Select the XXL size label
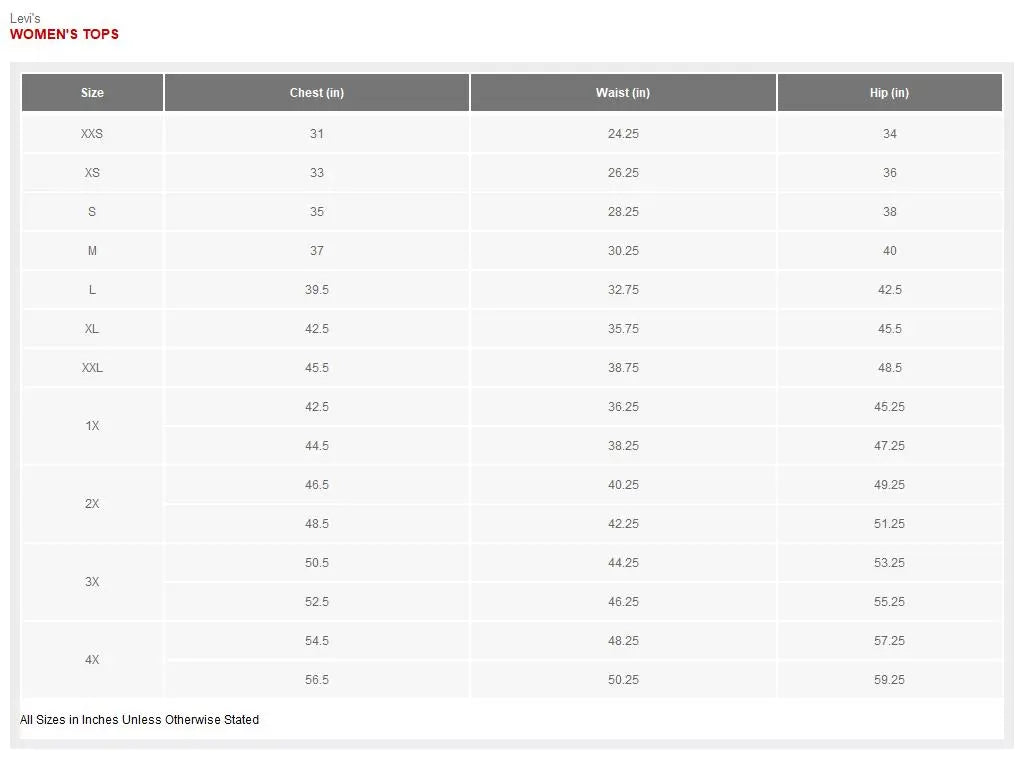 click(x=92, y=368)
